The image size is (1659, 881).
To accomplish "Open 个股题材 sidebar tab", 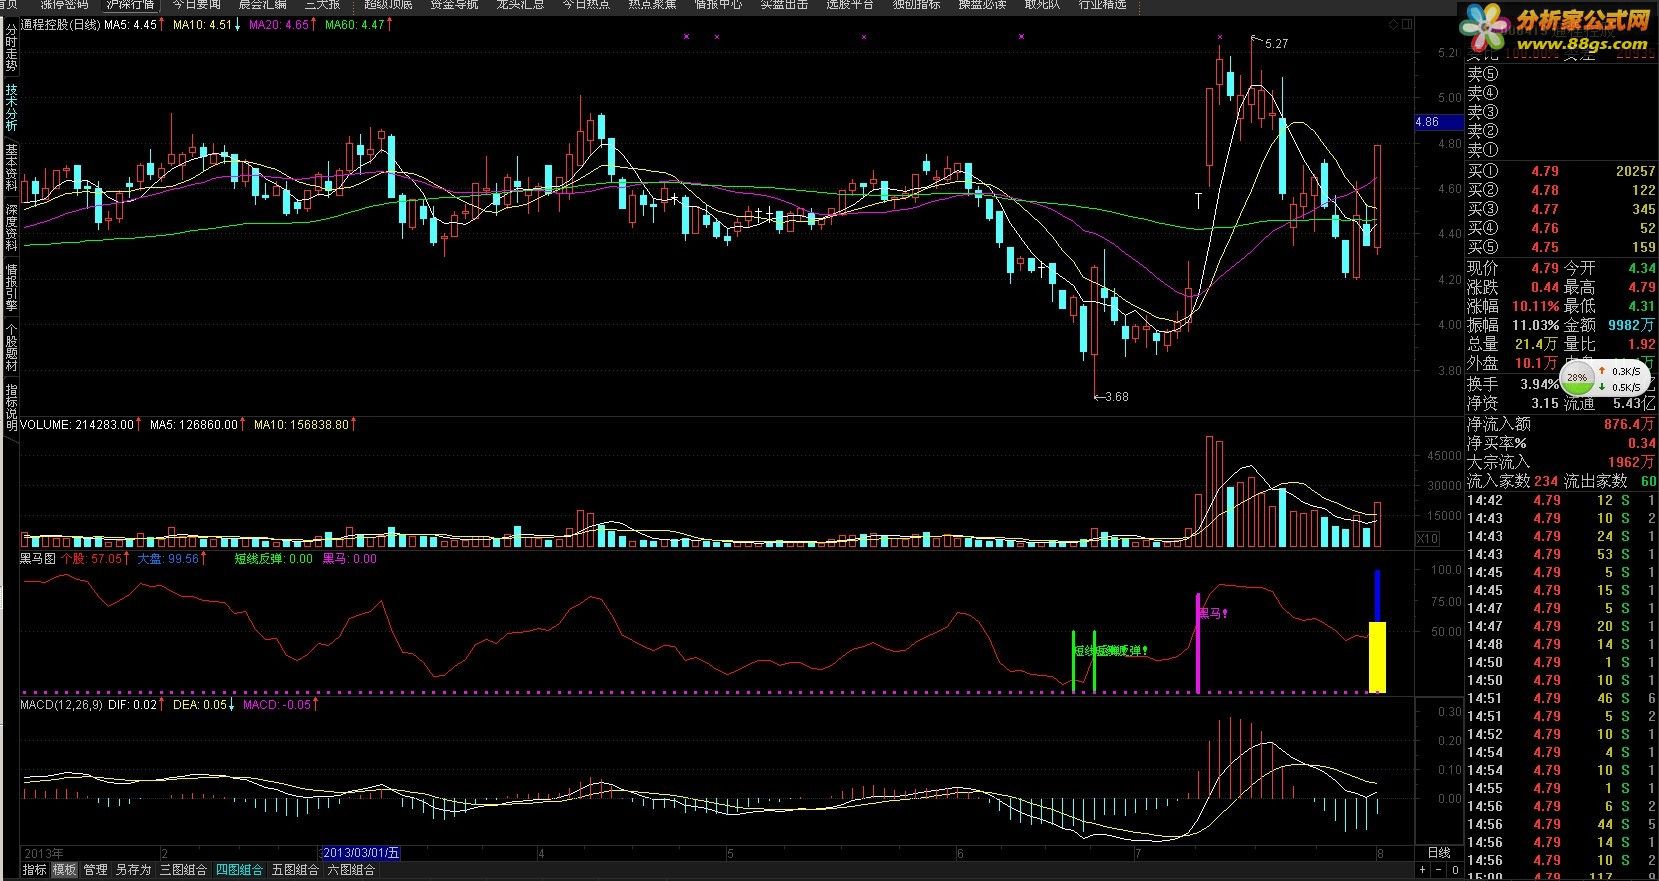I will (x=11, y=347).
